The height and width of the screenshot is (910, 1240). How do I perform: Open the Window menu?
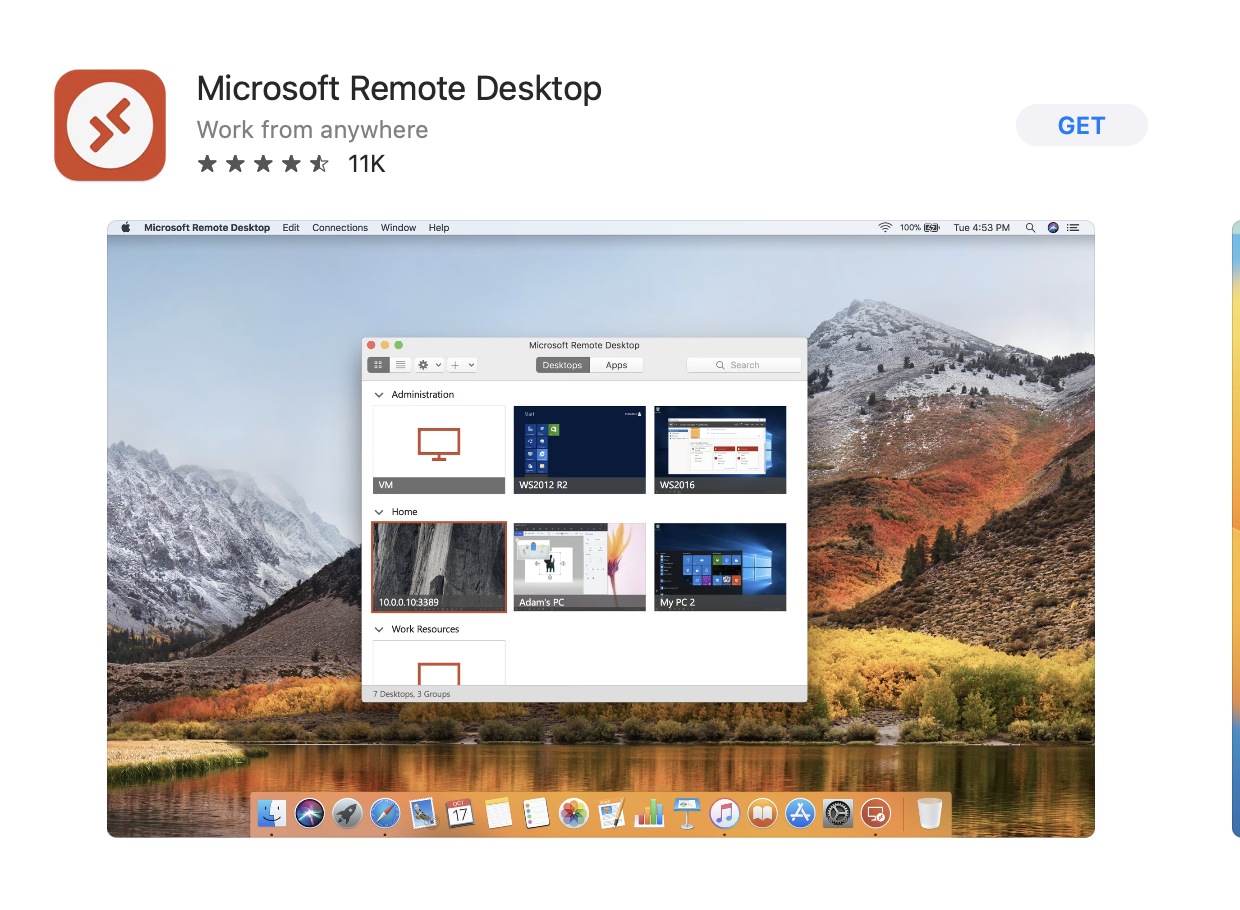(398, 228)
